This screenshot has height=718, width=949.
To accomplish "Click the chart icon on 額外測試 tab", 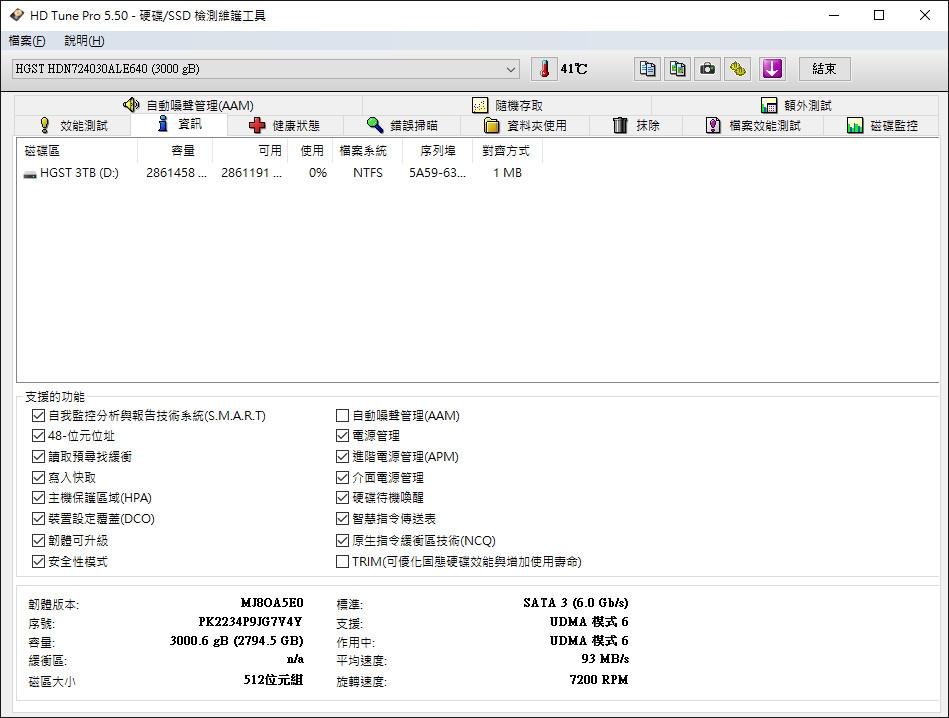I will (x=769, y=105).
